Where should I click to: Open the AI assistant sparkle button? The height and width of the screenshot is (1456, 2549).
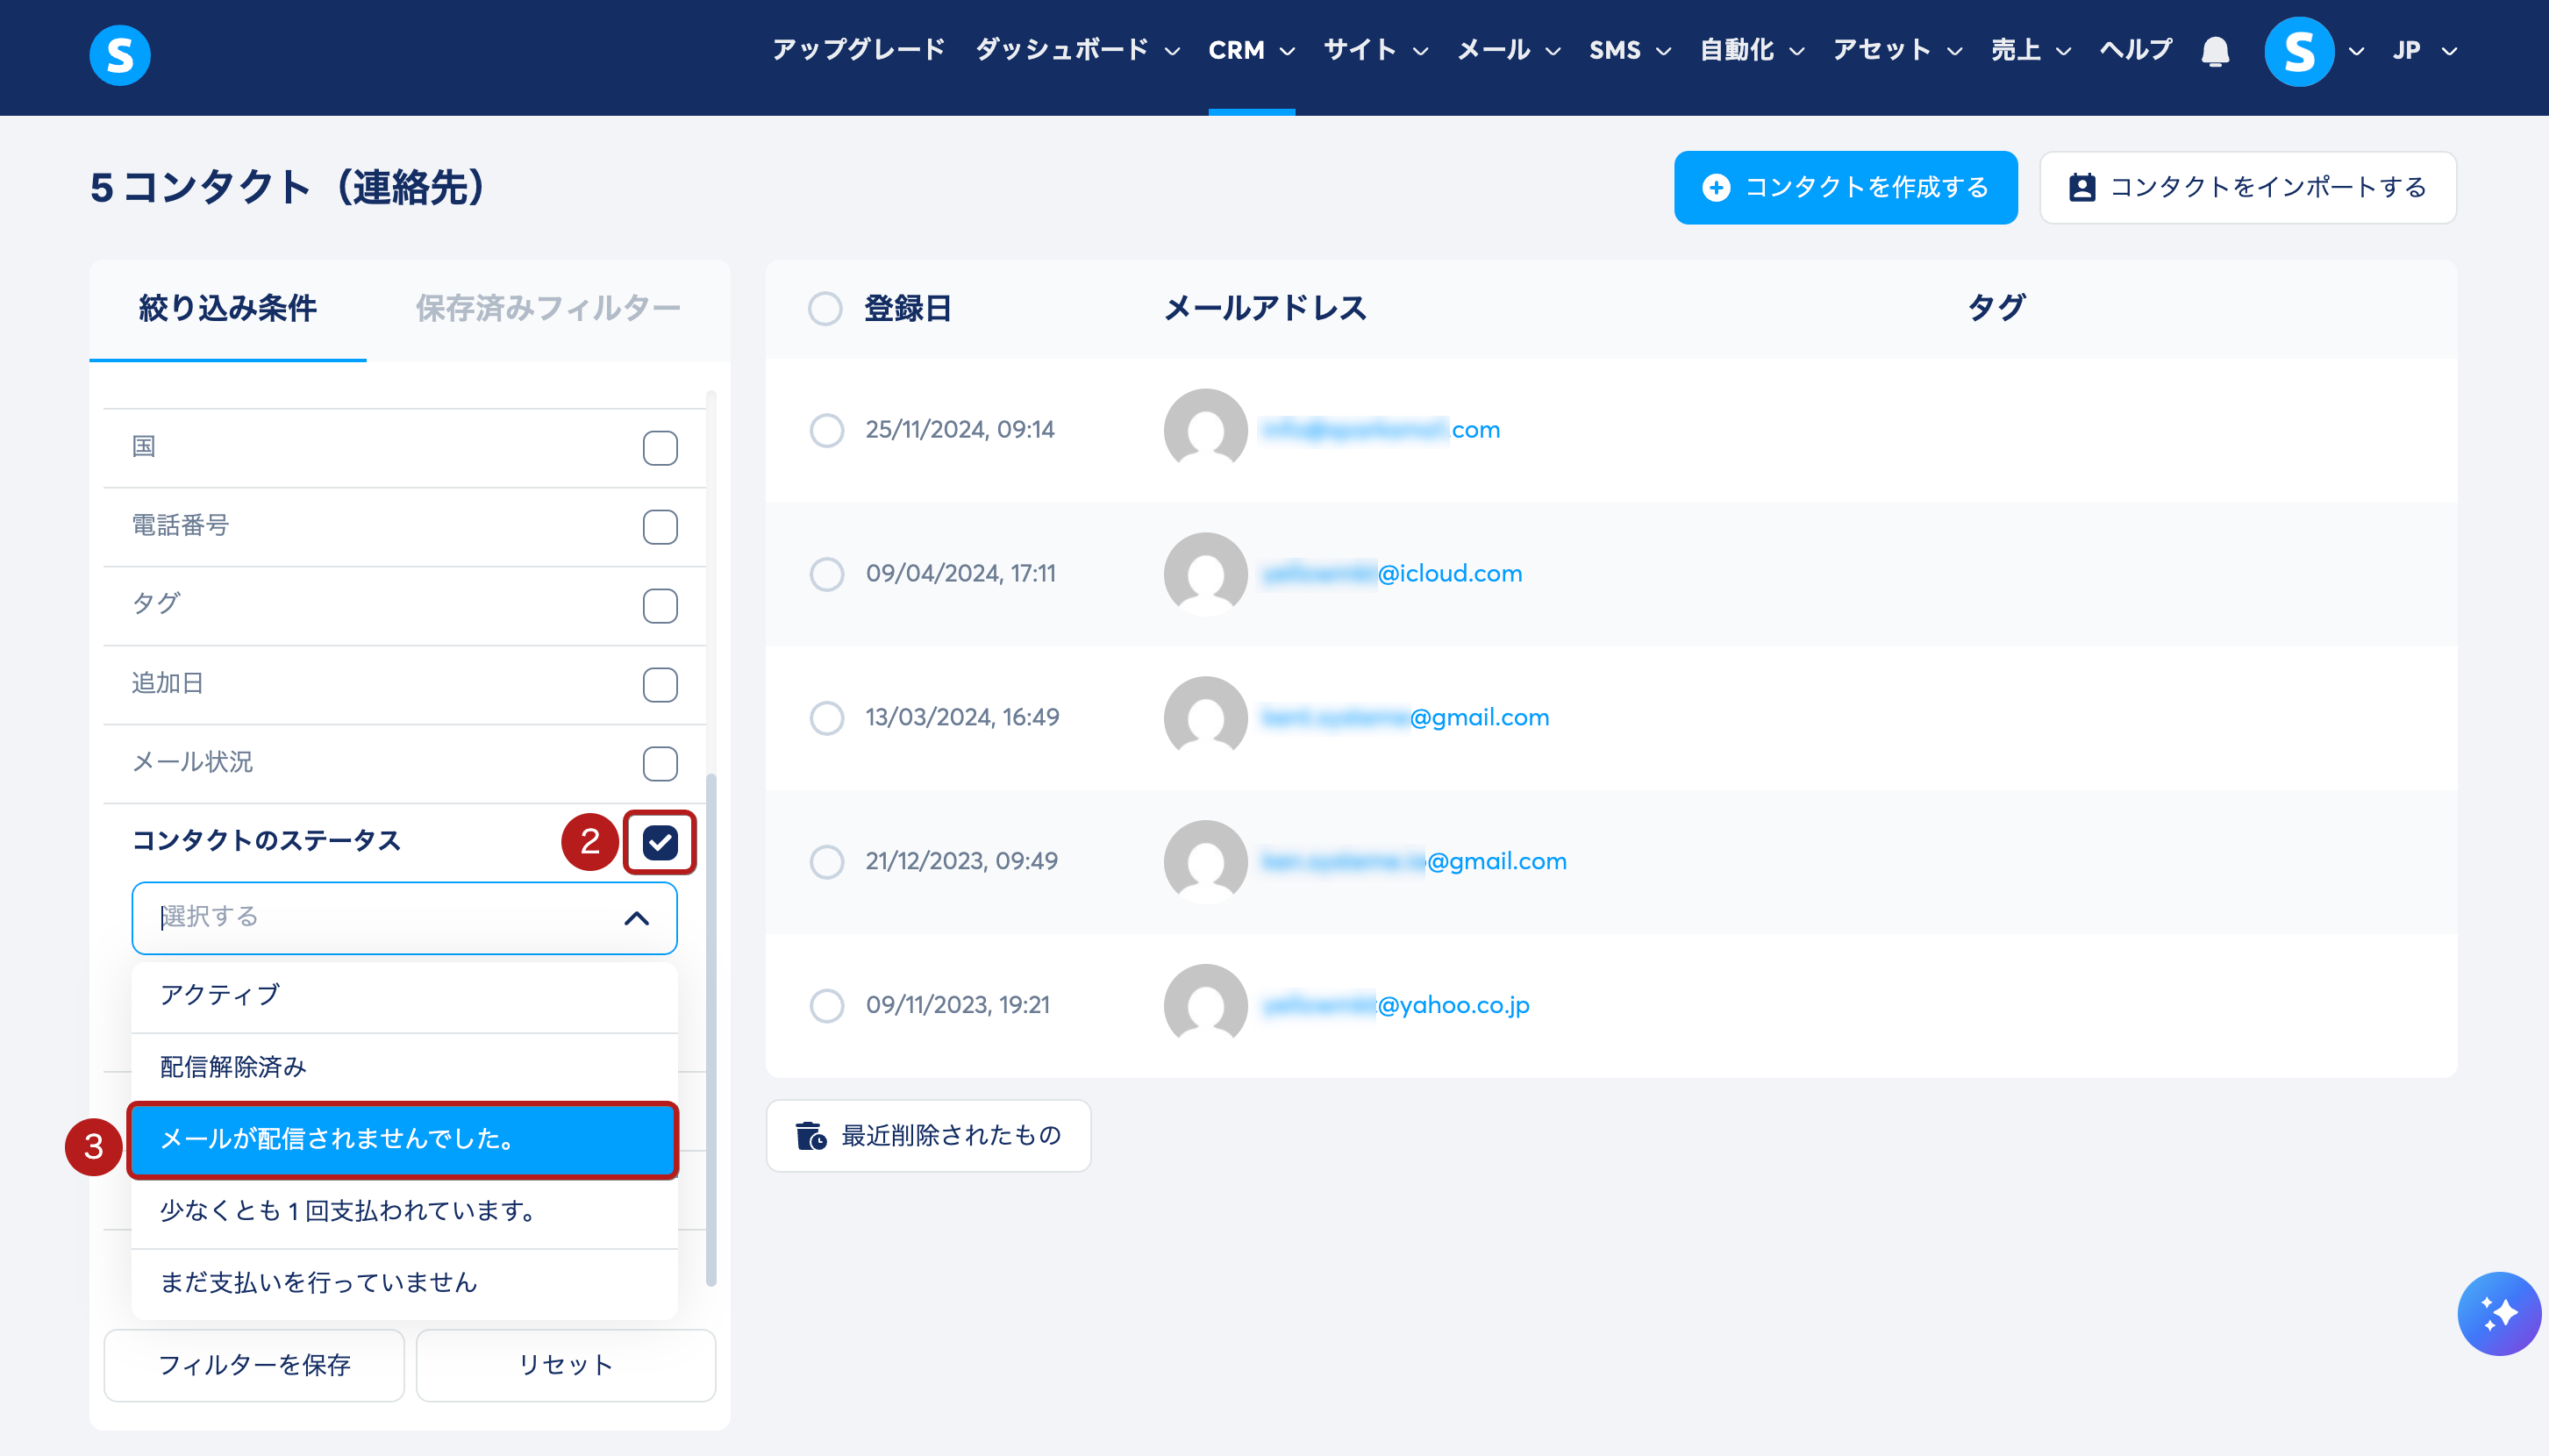(x=2498, y=1313)
